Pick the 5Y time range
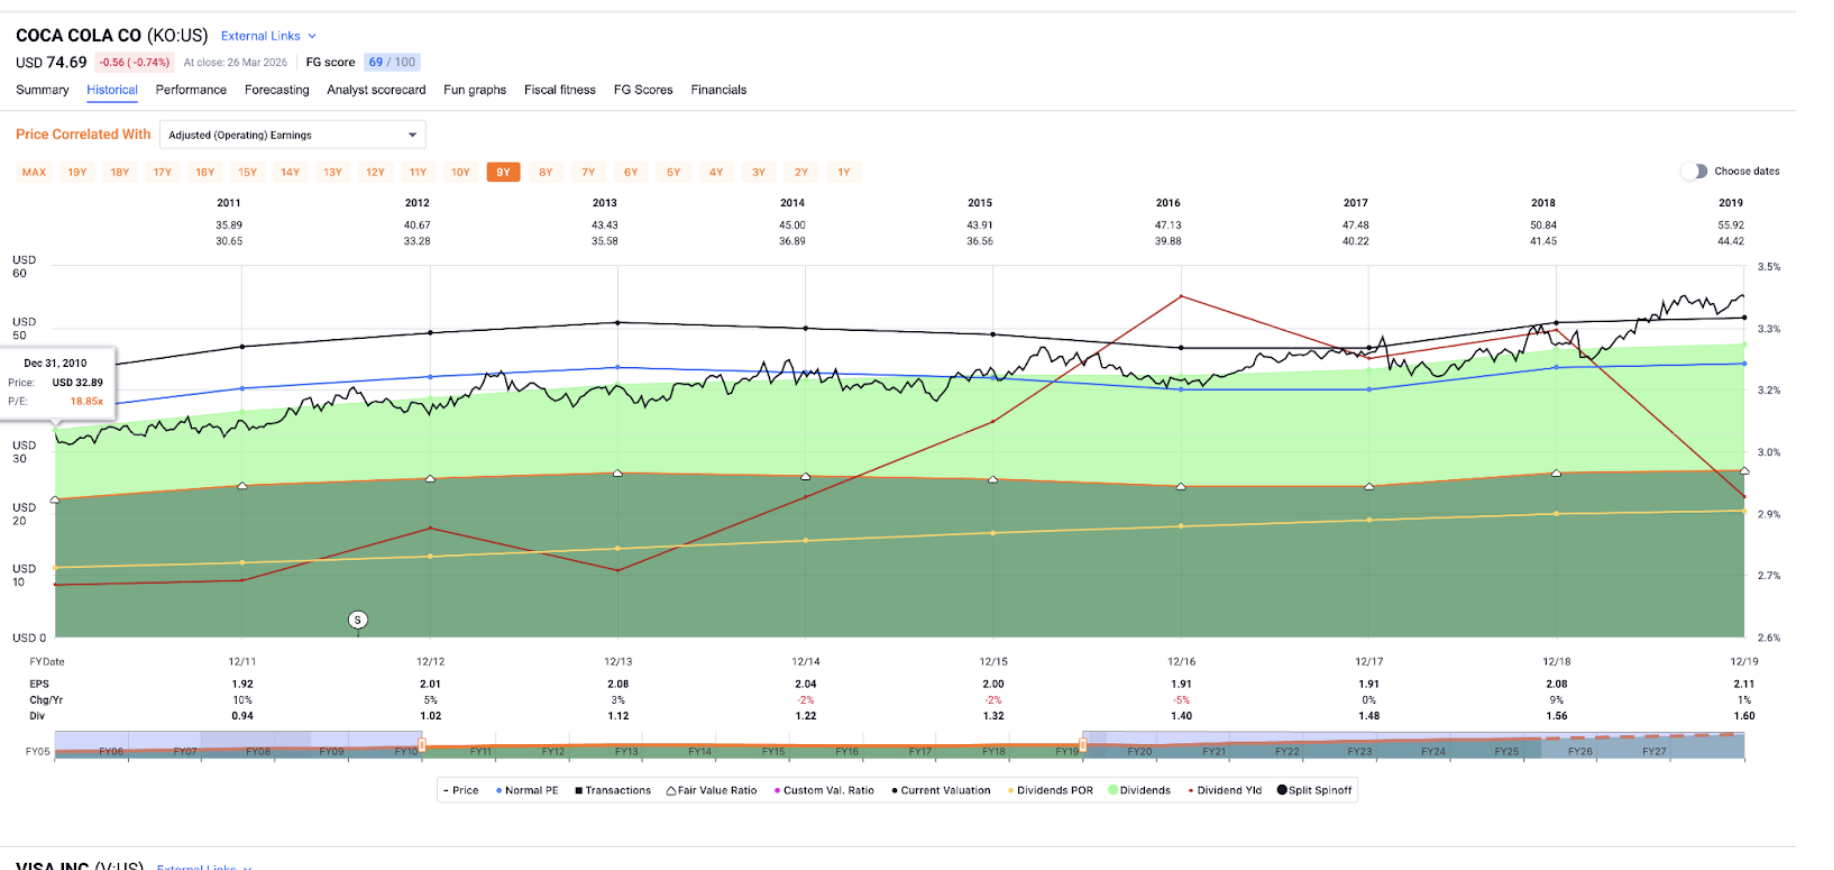 pyautogui.click(x=674, y=172)
